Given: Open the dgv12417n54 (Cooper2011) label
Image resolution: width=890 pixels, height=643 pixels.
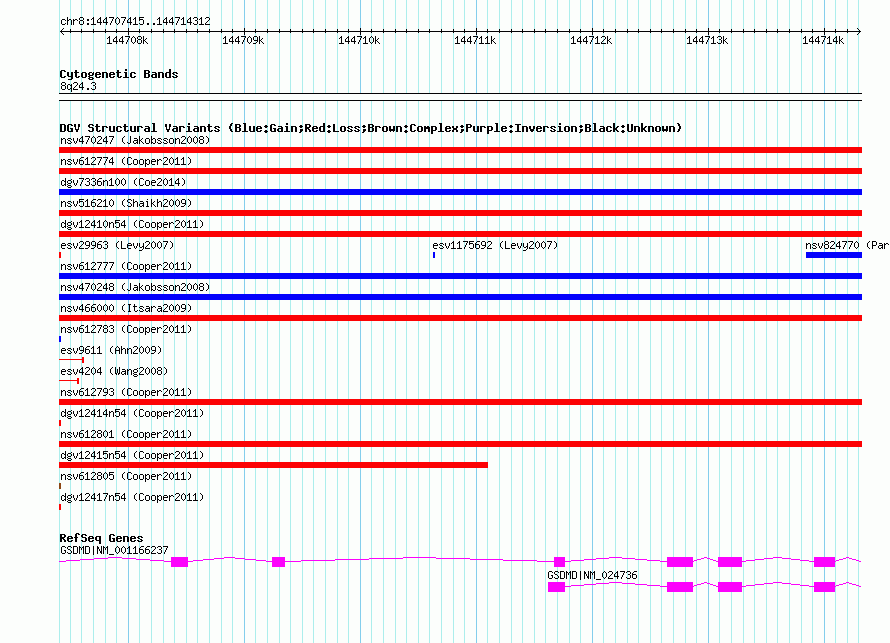Looking at the screenshot, I should coord(132,497).
